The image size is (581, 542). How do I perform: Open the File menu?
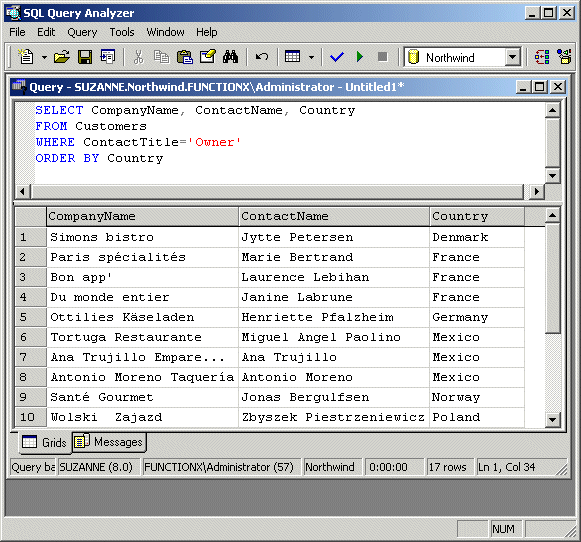click(x=17, y=32)
